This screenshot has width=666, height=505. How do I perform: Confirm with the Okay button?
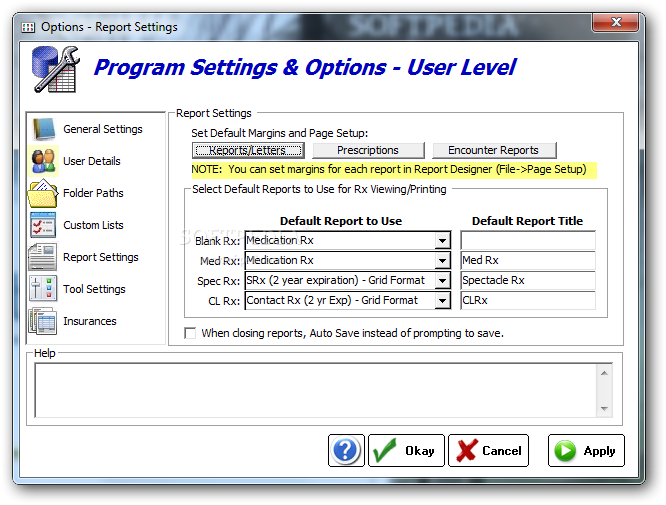[x=406, y=451]
